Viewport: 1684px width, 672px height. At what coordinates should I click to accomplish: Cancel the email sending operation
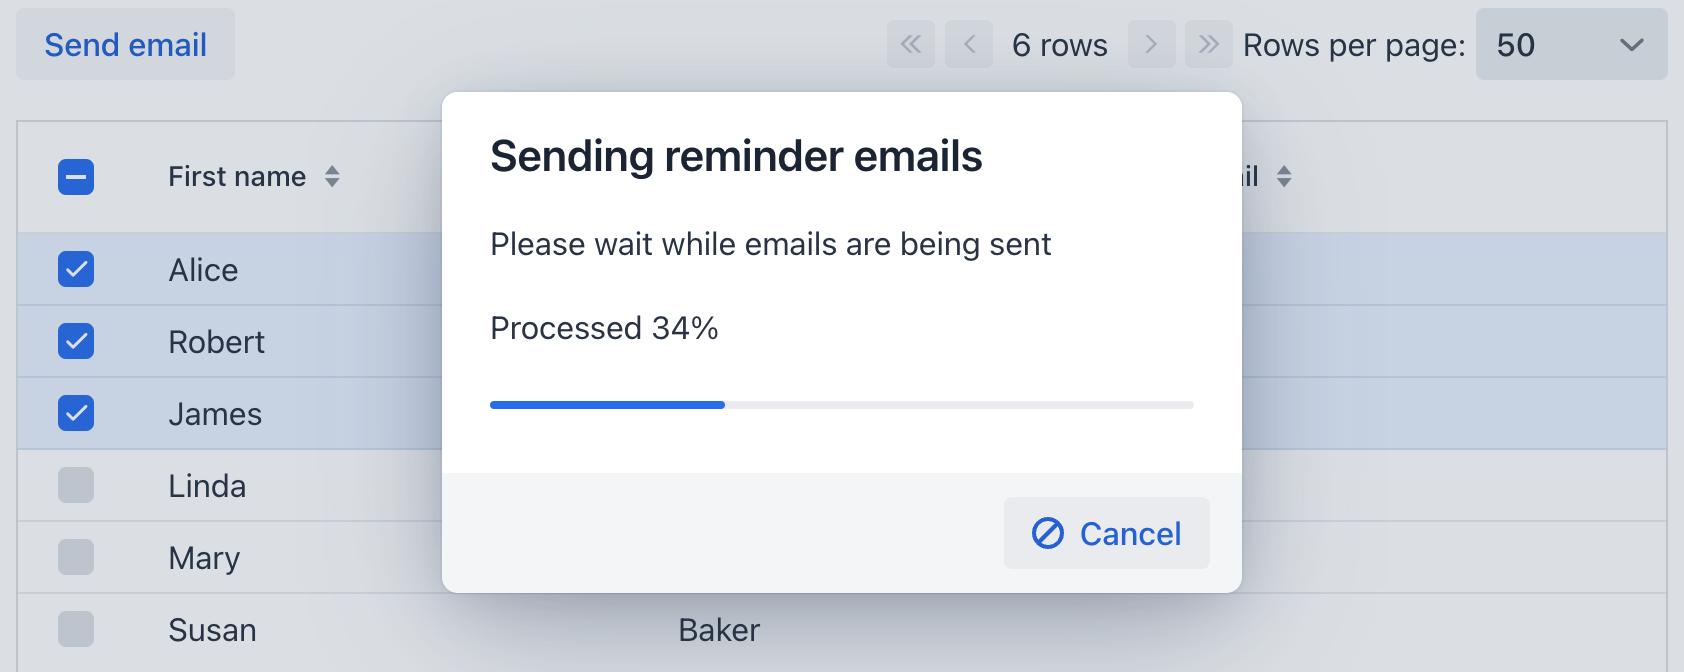coord(1106,533)
